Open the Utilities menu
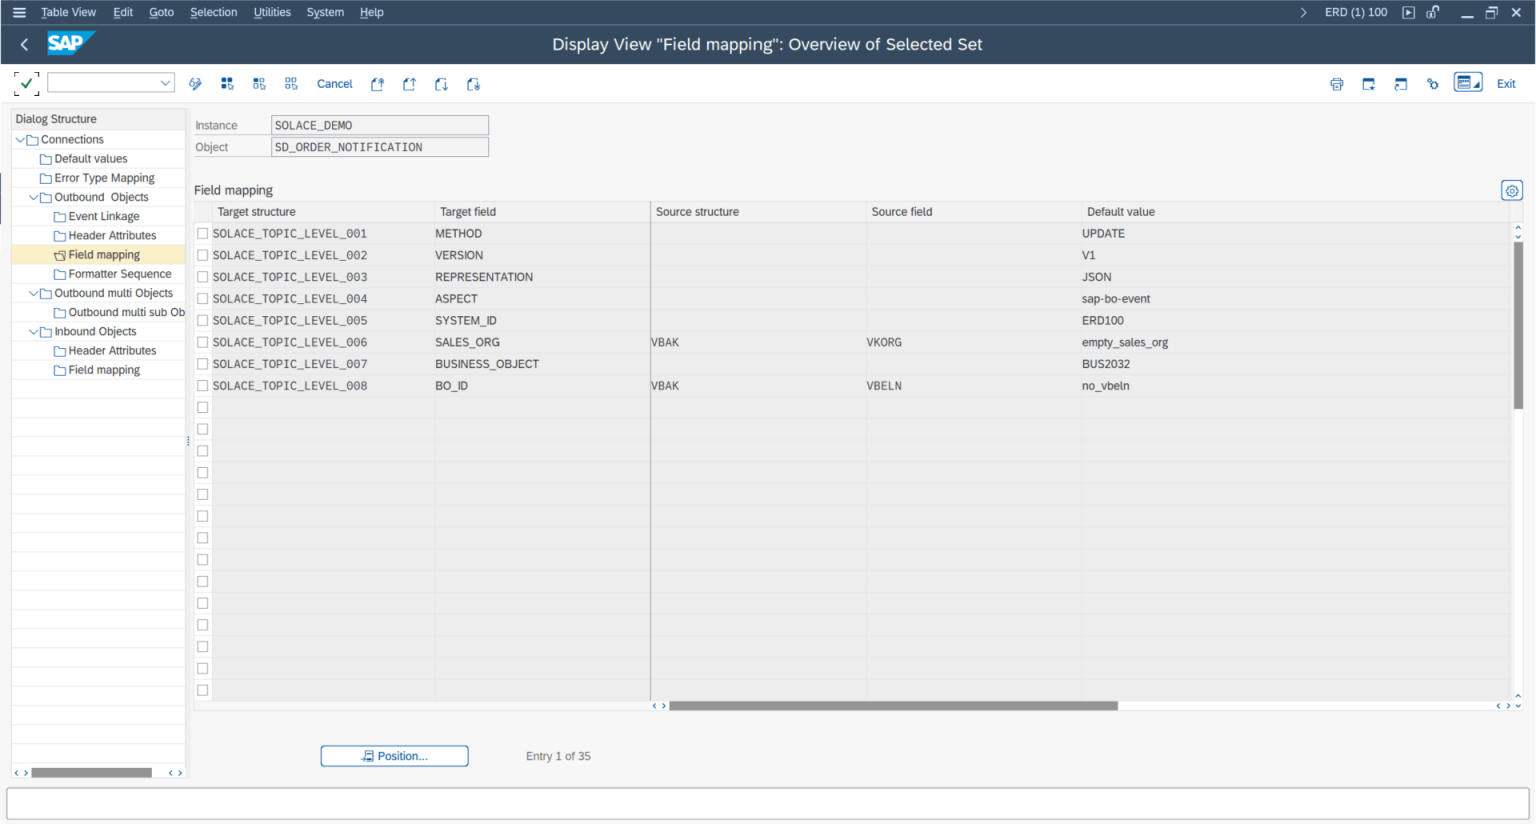 271,12
